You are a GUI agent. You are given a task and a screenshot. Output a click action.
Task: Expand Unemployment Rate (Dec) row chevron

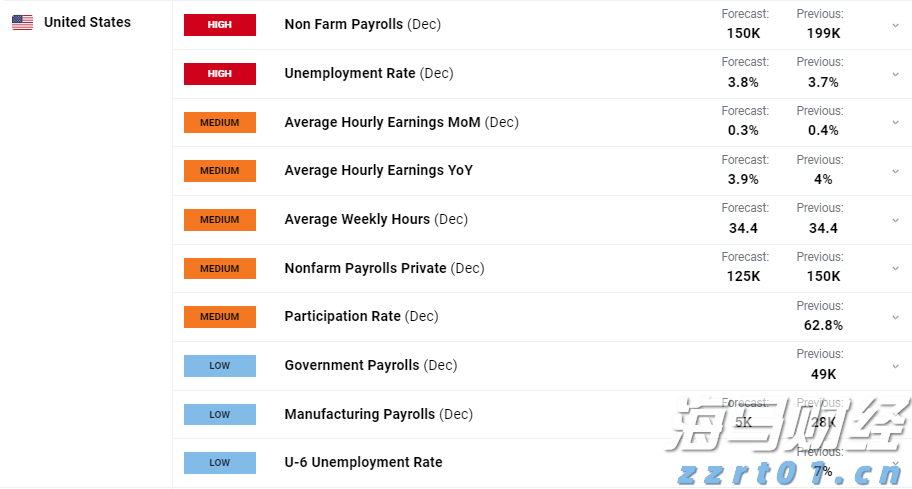coord(895,74)
